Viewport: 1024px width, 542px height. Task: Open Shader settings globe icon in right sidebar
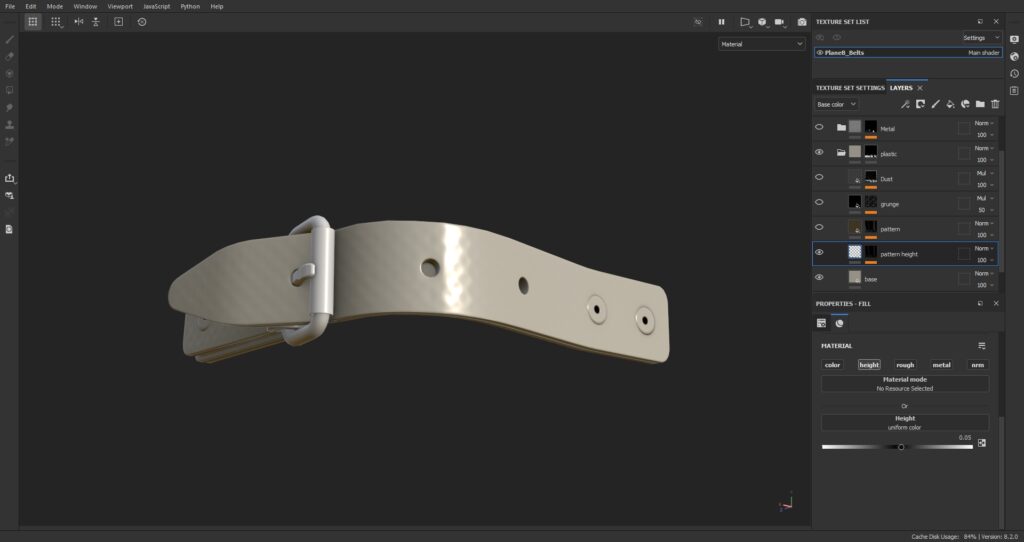(x=1014, y=56)
